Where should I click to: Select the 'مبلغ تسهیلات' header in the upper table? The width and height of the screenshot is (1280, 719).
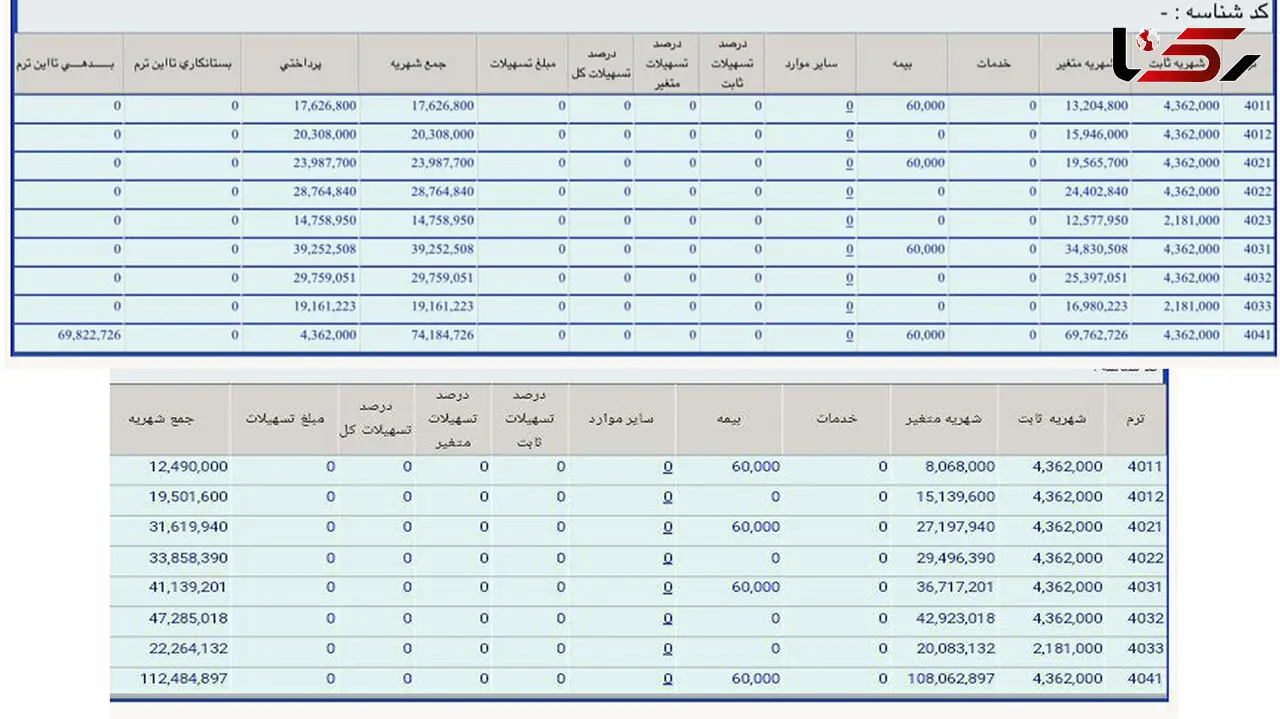click(523, 63)
